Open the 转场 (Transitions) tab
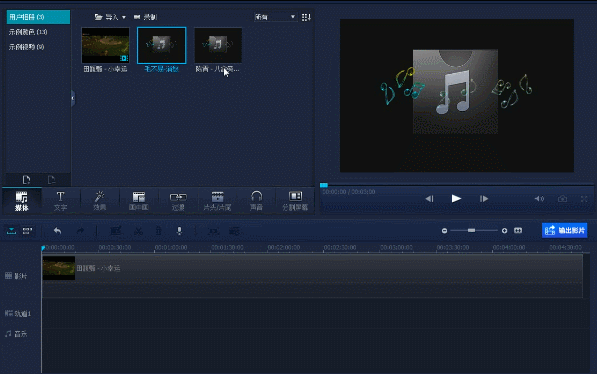597x374 pixels. pyautogui.click(x=178, y=201)
